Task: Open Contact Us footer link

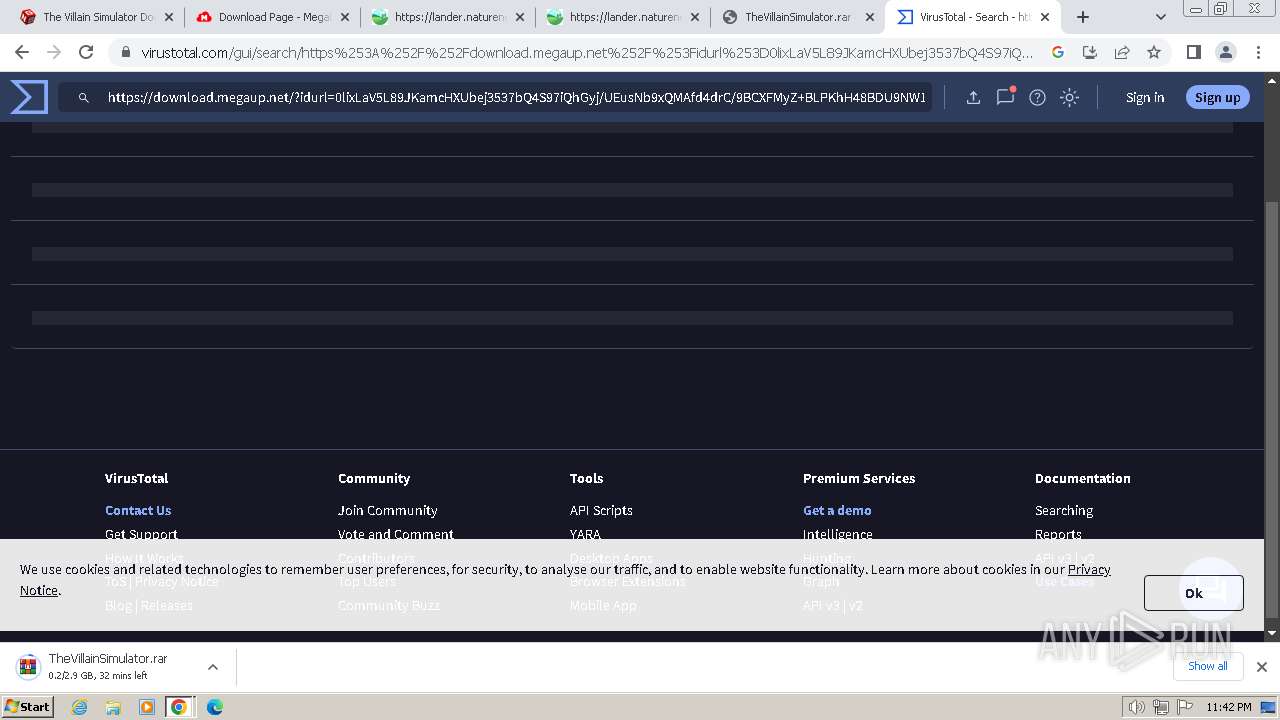Action: tap(138, 510)
